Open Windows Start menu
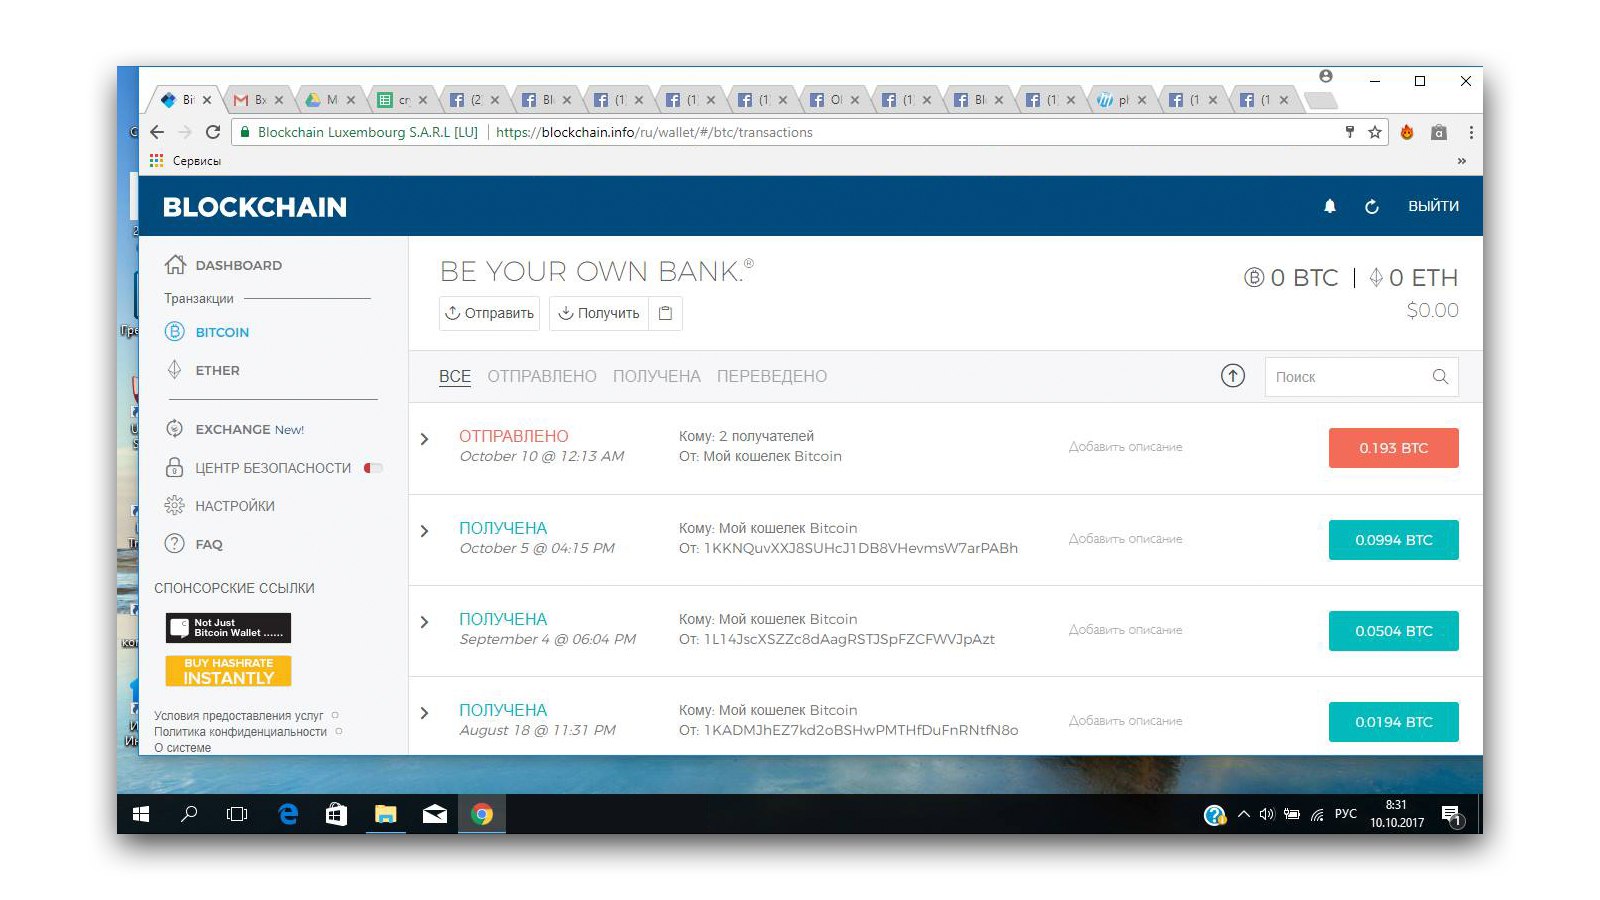 [141, 814]
